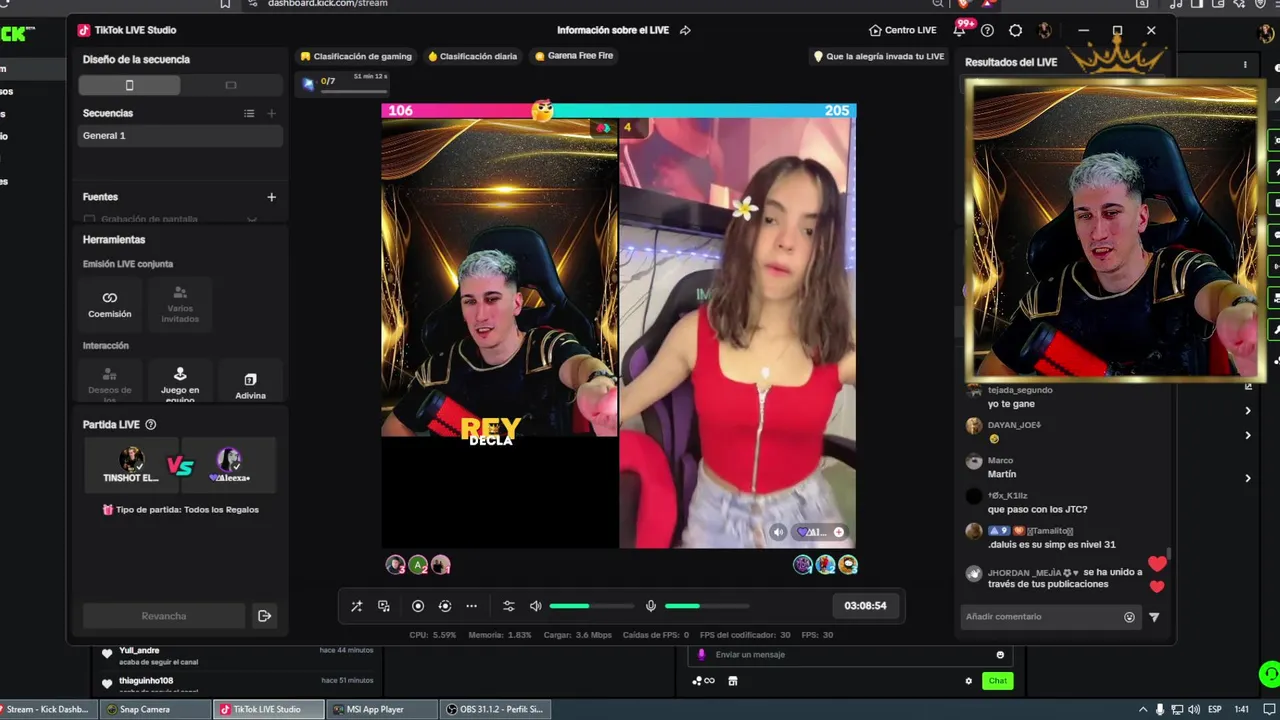Open the media and music icon

(x=384, y=606)
